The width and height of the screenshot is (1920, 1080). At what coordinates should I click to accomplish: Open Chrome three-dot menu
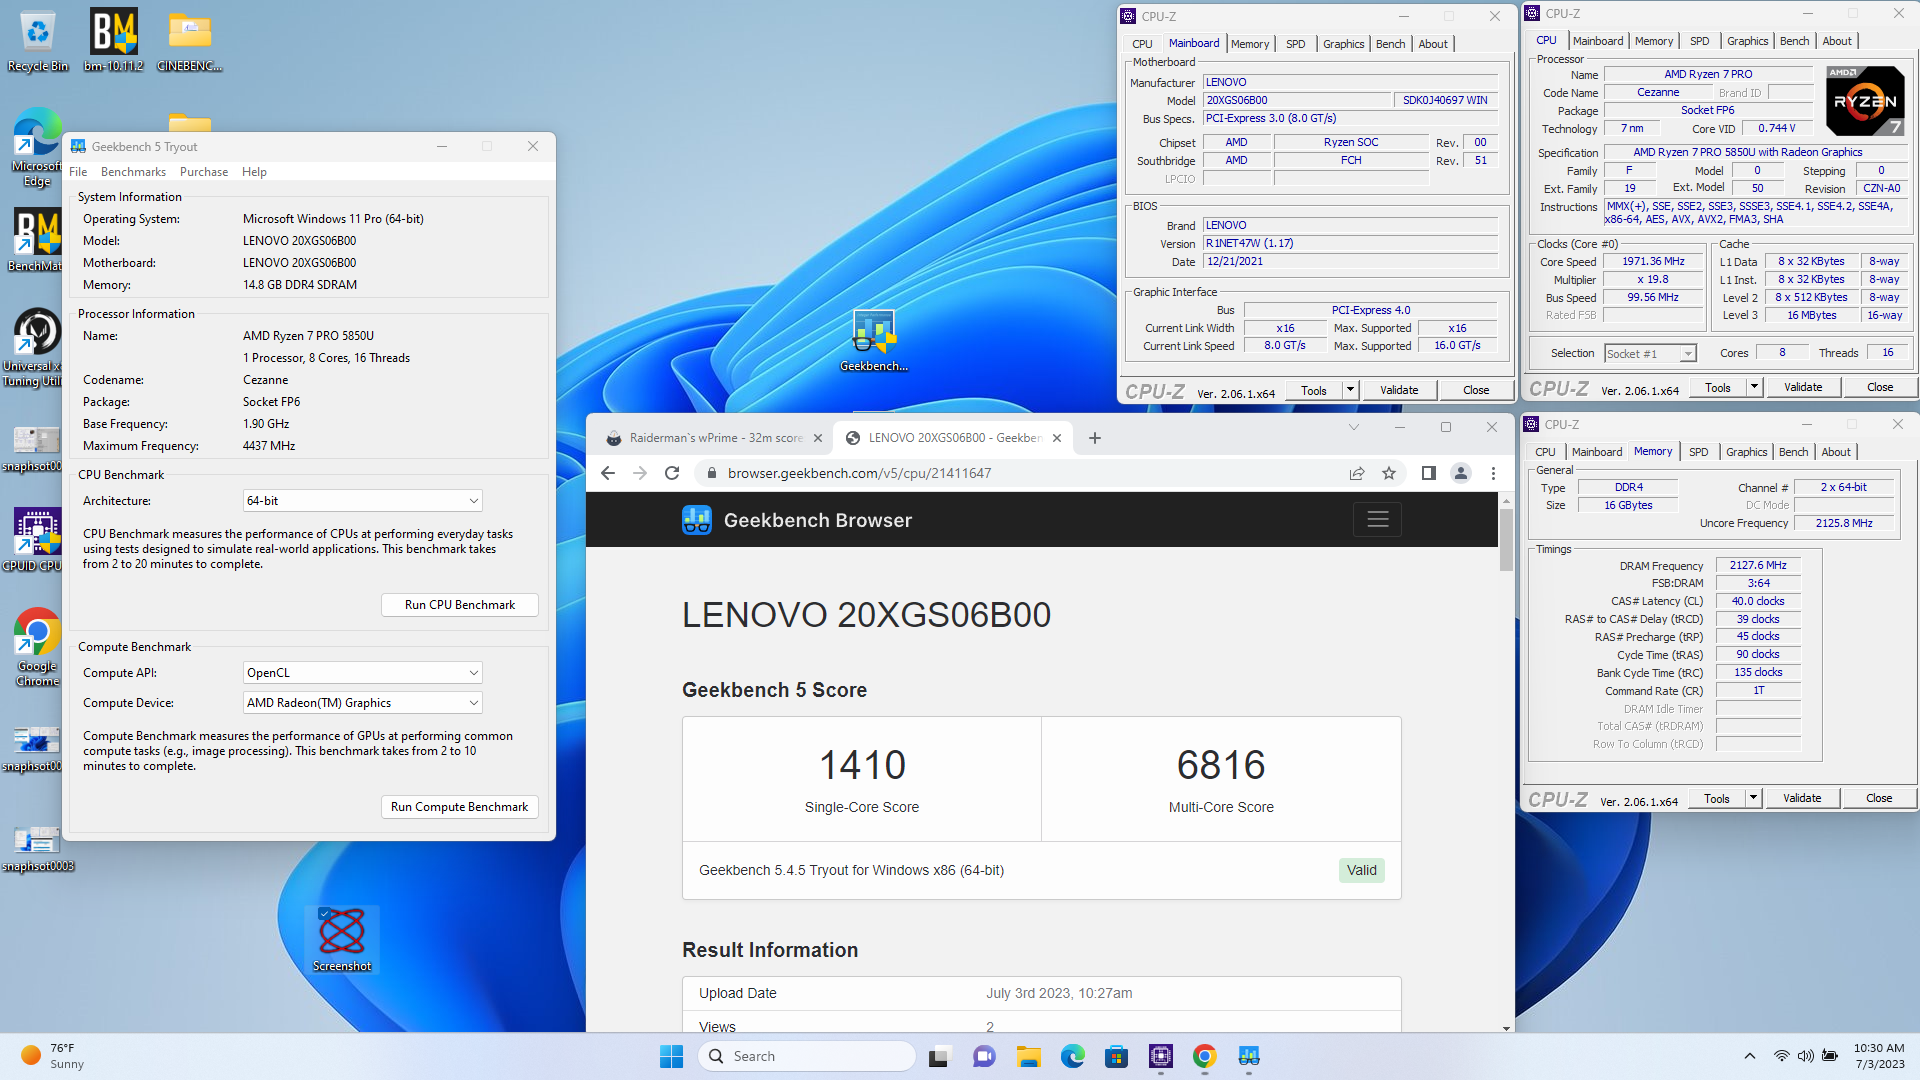1493,473
